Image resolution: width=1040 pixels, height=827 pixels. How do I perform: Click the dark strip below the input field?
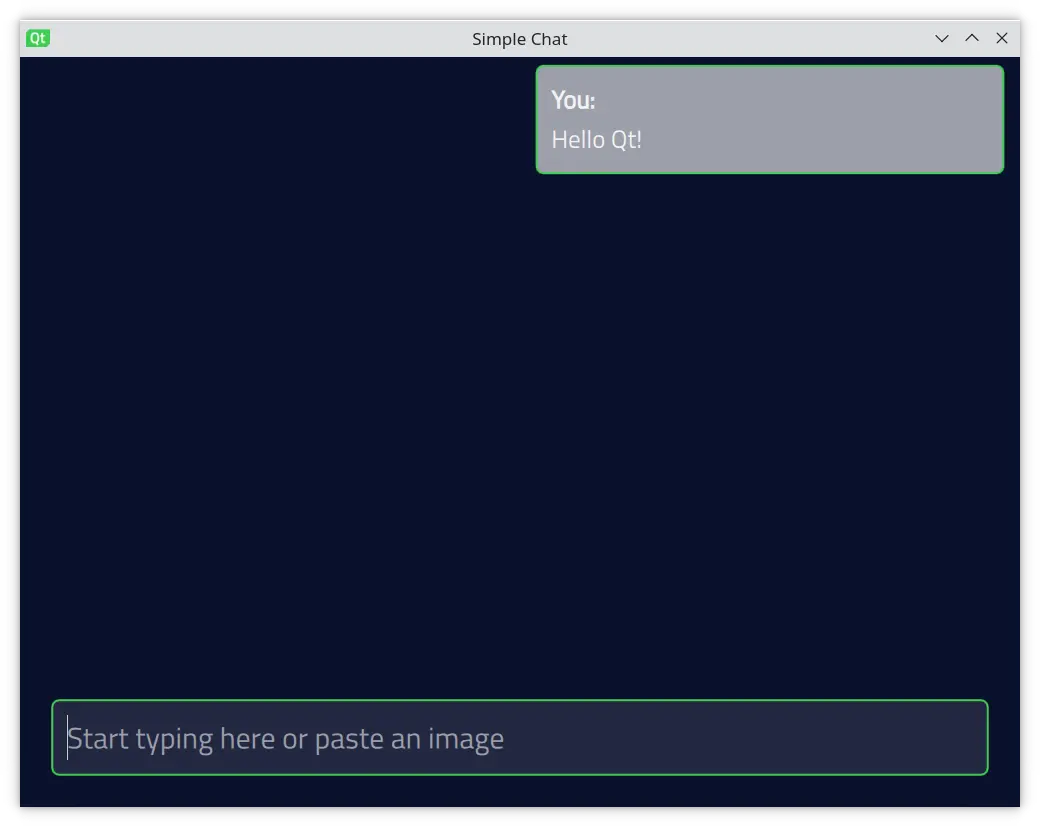(519, 791)
